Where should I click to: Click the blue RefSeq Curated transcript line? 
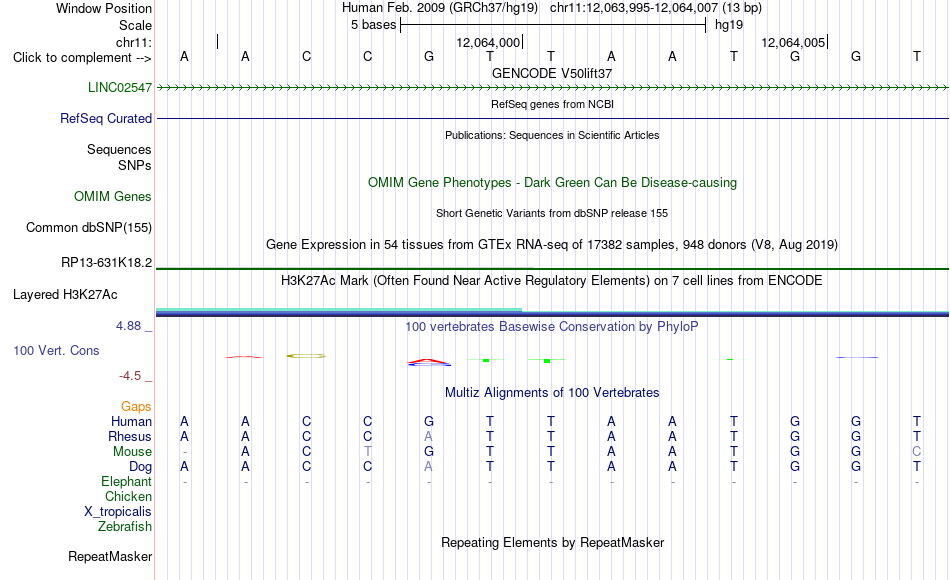point(552,118)
